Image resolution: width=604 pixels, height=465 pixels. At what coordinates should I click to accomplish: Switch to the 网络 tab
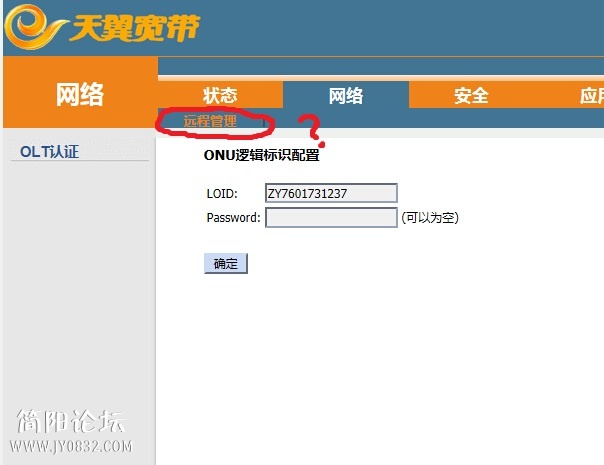pyautogui.click(x=346, y=95)
